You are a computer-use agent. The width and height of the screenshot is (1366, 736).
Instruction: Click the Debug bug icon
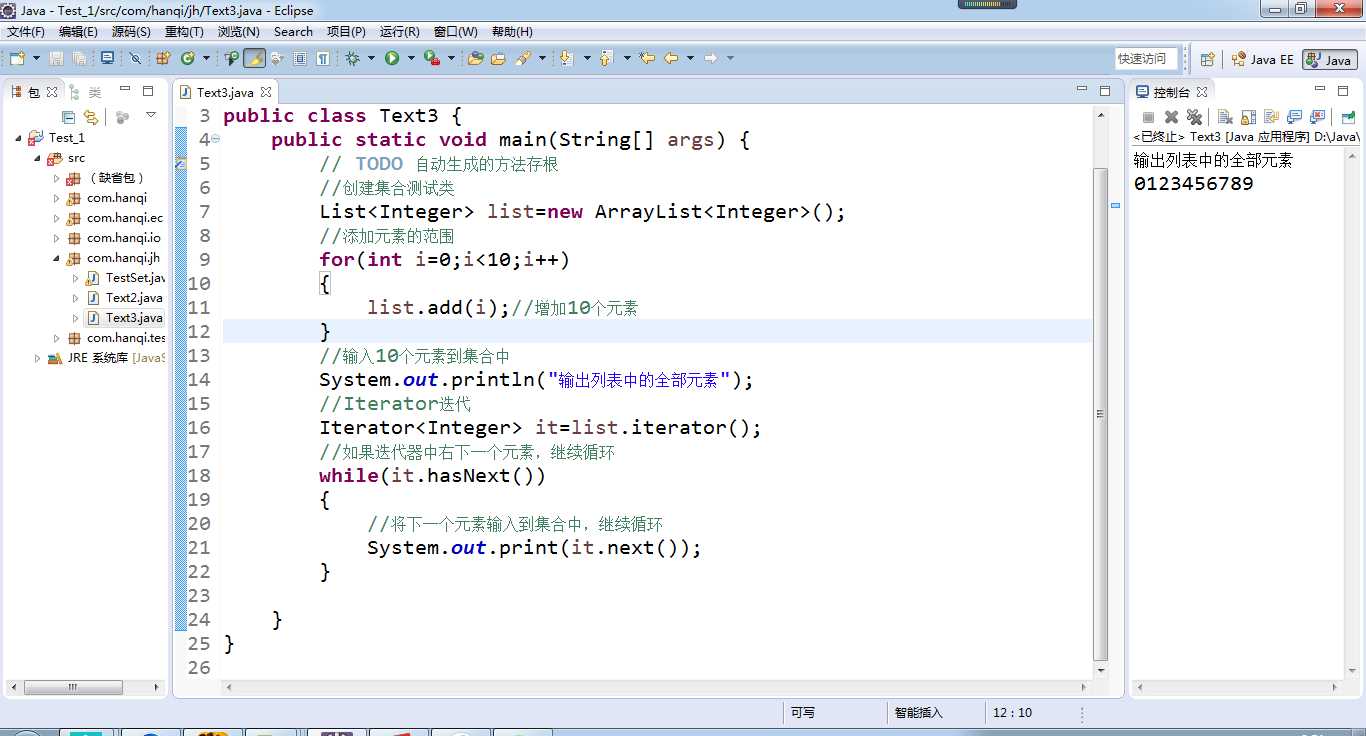[353, 59]
